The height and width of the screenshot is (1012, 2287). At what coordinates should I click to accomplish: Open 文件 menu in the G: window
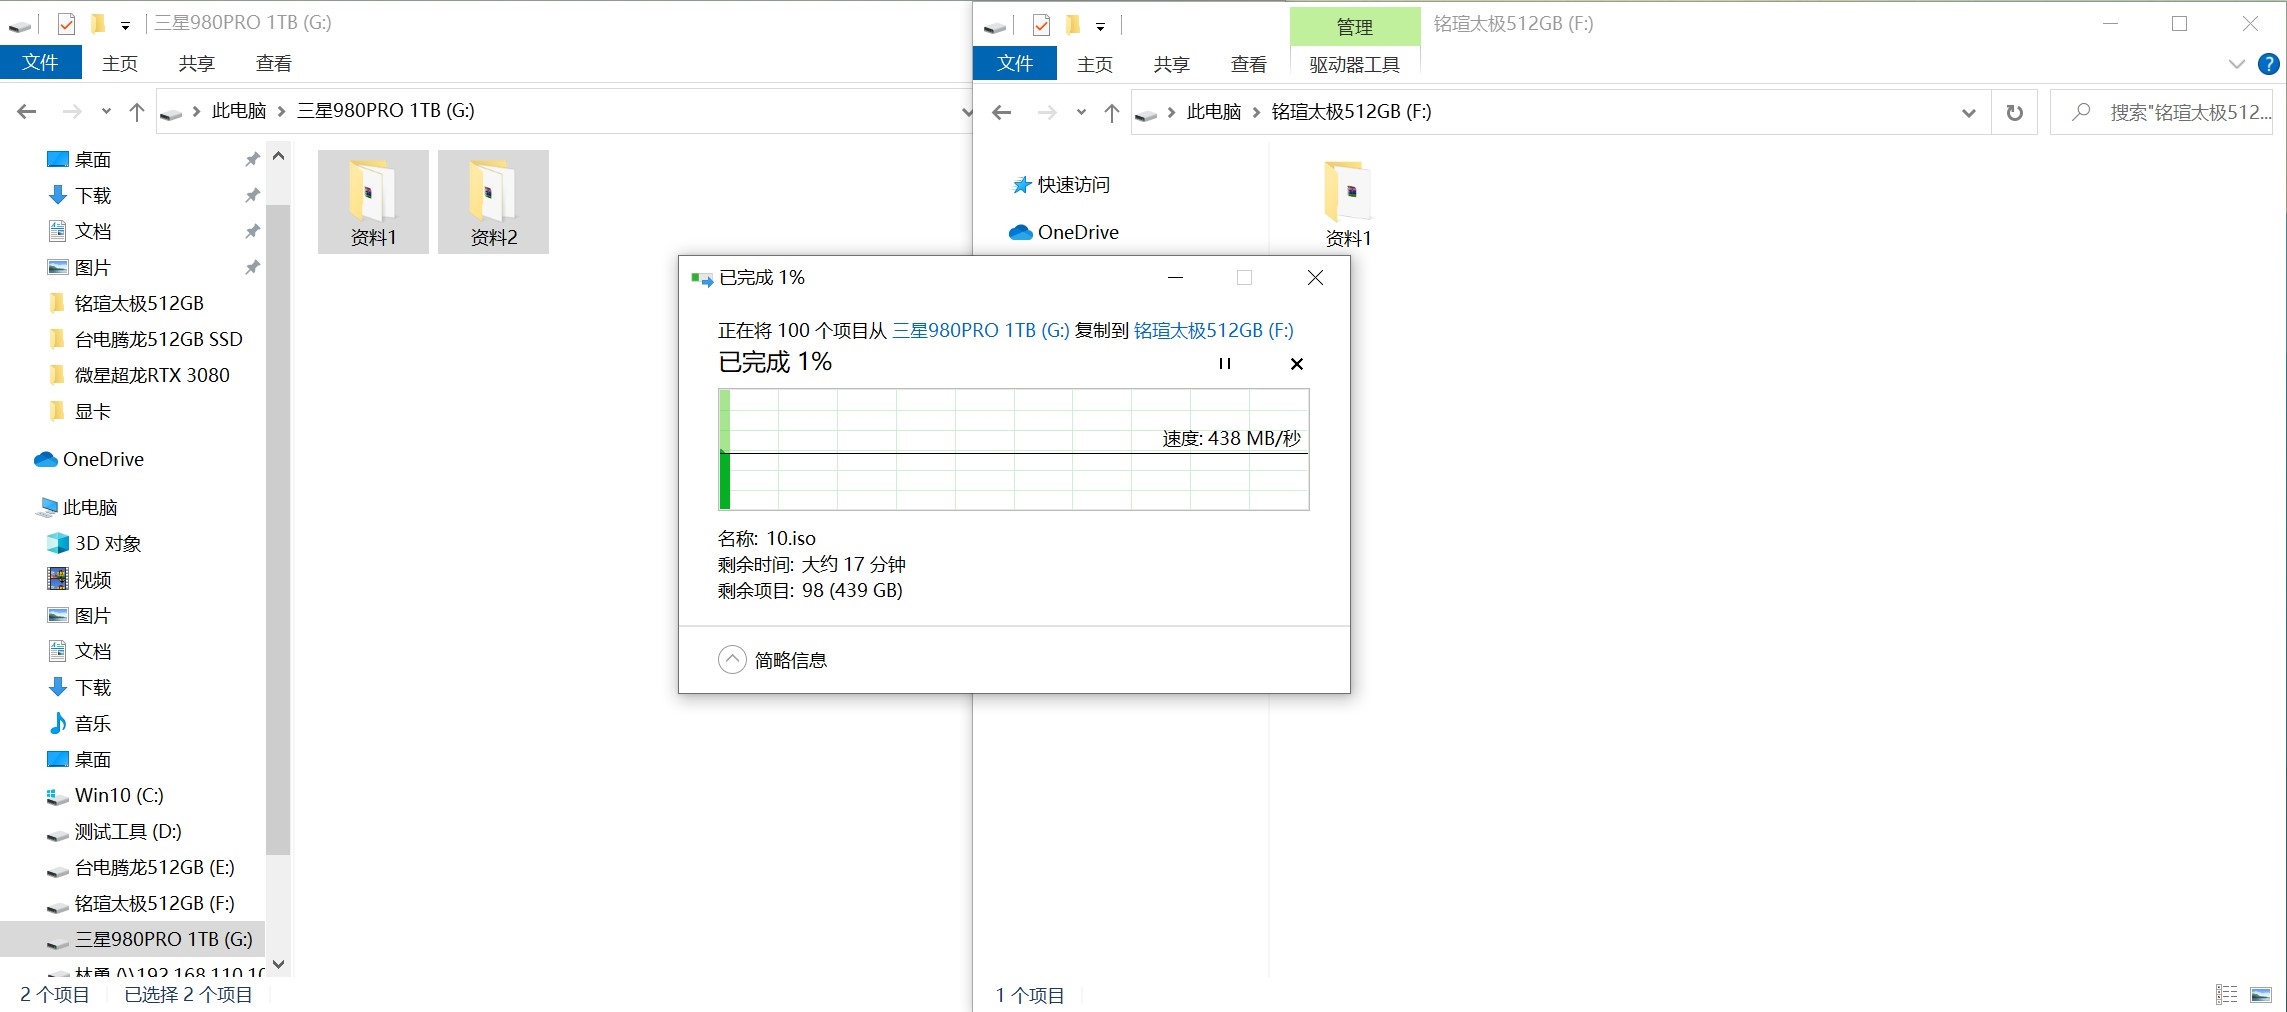[40, 63]
